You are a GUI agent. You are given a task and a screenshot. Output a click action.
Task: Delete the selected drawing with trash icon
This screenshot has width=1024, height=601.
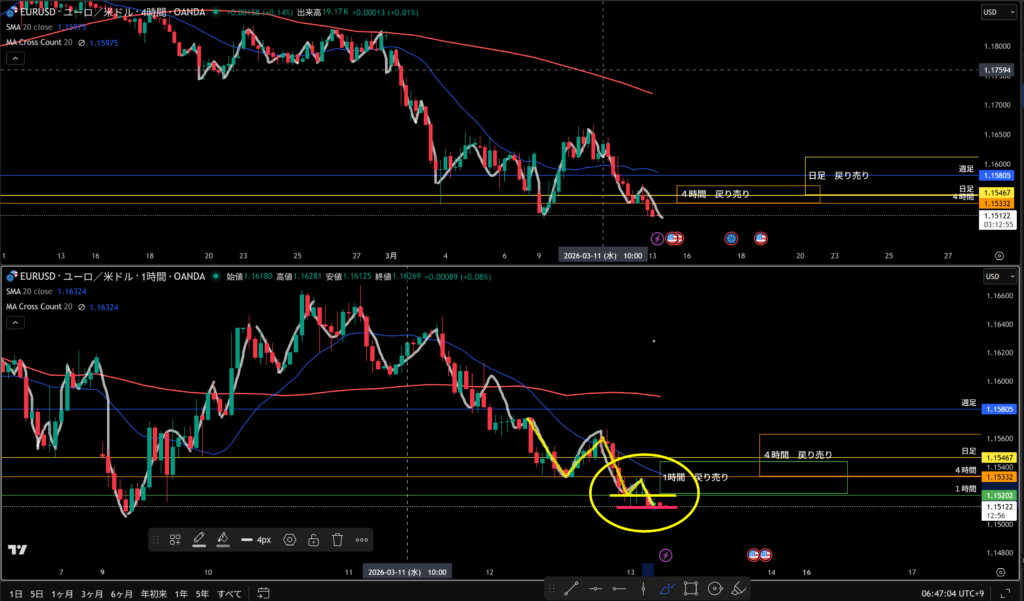337,539
